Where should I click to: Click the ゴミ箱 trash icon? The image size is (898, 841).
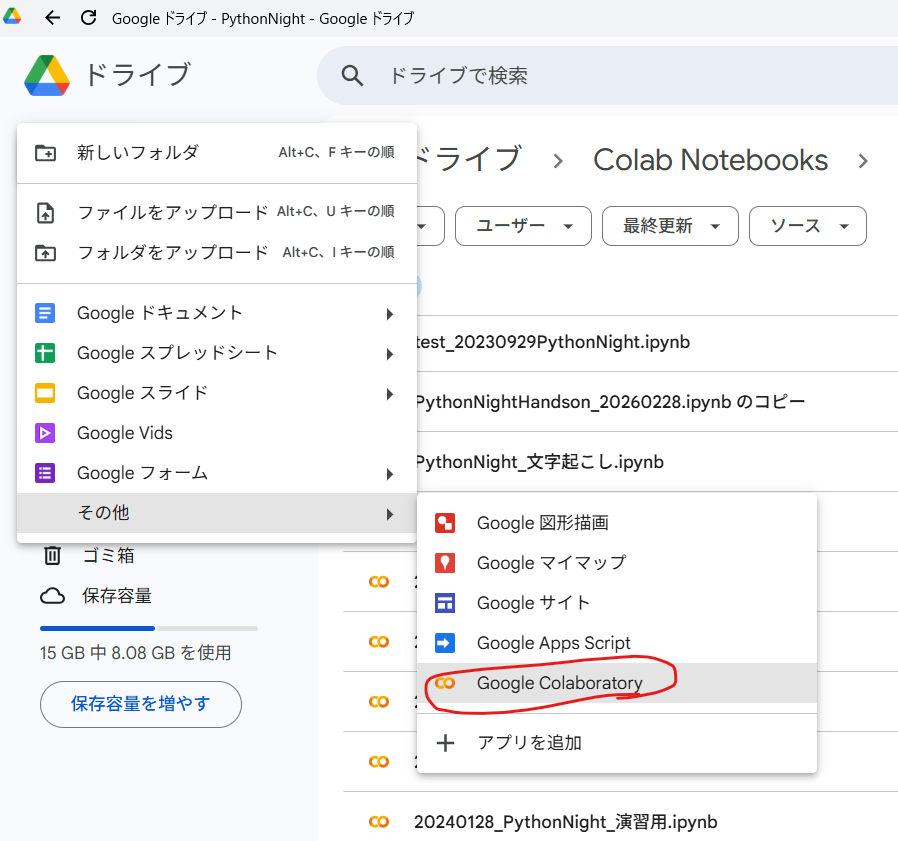[52, 555]
